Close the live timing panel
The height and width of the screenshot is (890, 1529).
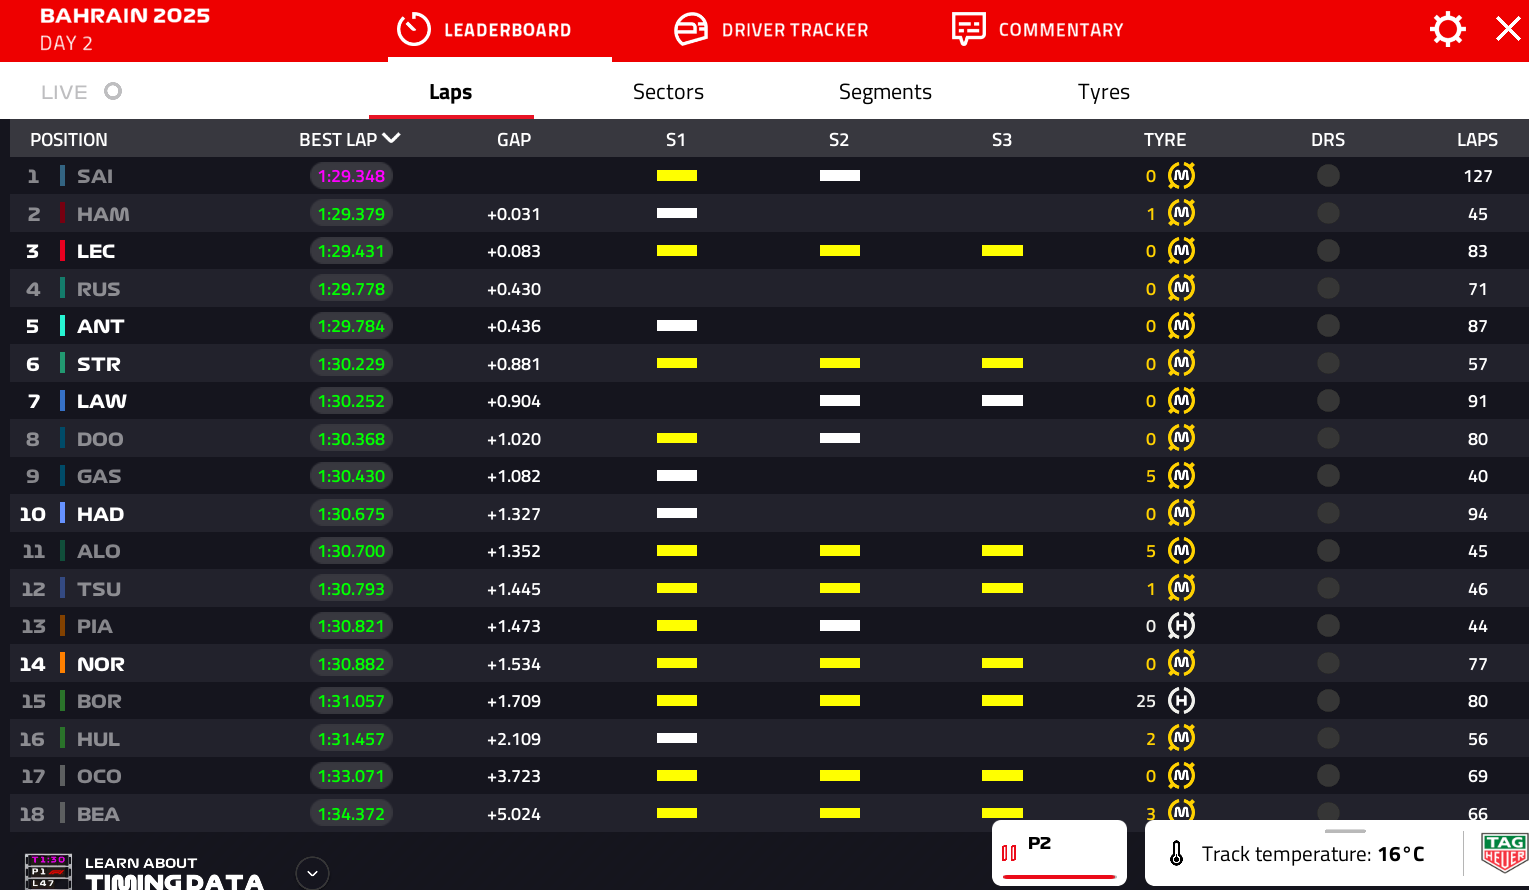click(x=1508, y=29)
